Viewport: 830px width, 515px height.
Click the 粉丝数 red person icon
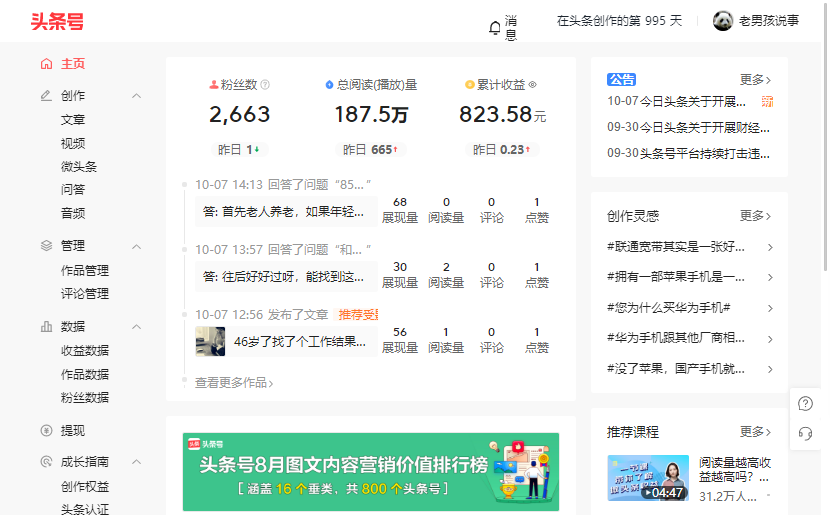pyautogui.click(x=214, y=85)
